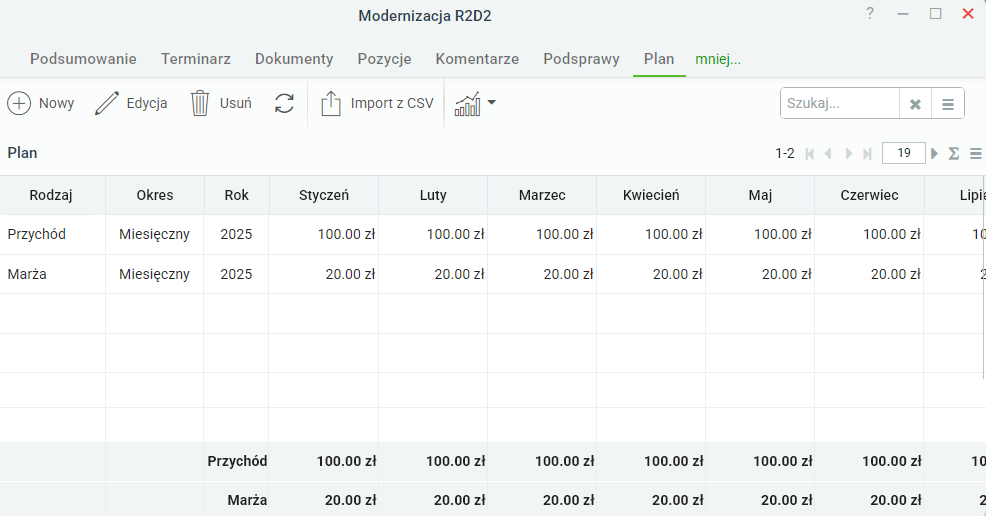Apply page size arrow next to 19
Screen dimensions: 986x516
click(934, 153)
